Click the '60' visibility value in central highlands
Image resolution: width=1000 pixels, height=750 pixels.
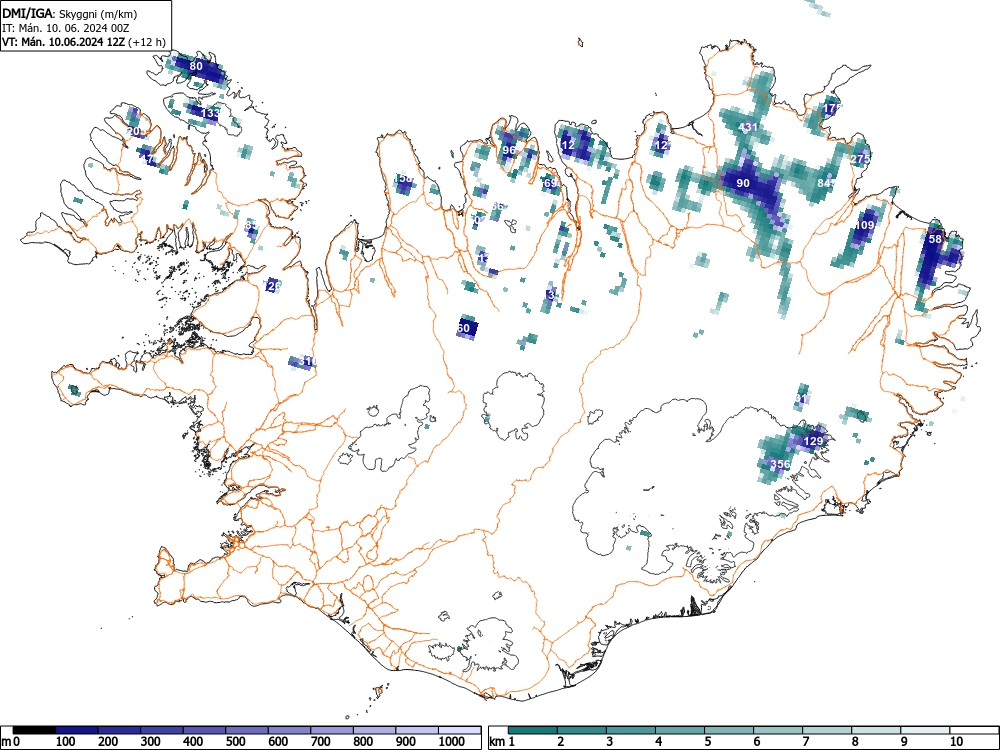pyautogui.click(x=464, y=328)
